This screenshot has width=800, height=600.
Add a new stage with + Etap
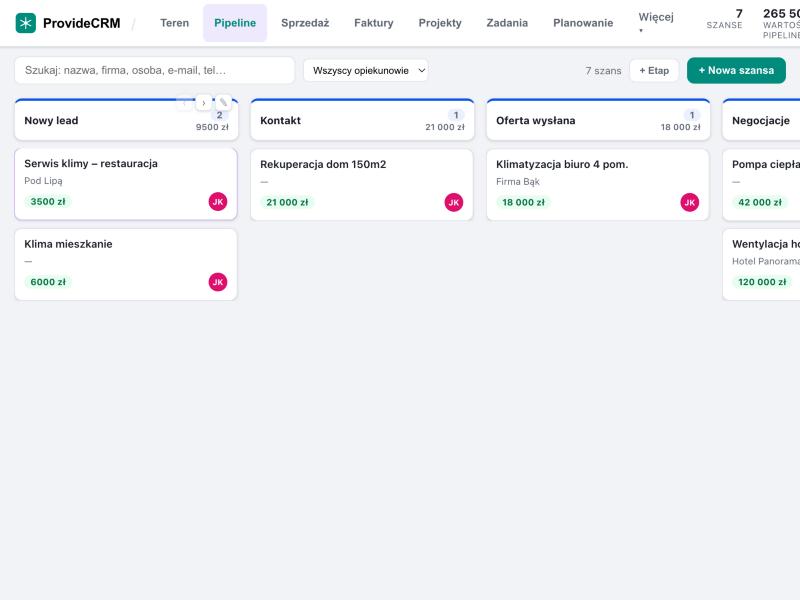[x=654, y=70]
